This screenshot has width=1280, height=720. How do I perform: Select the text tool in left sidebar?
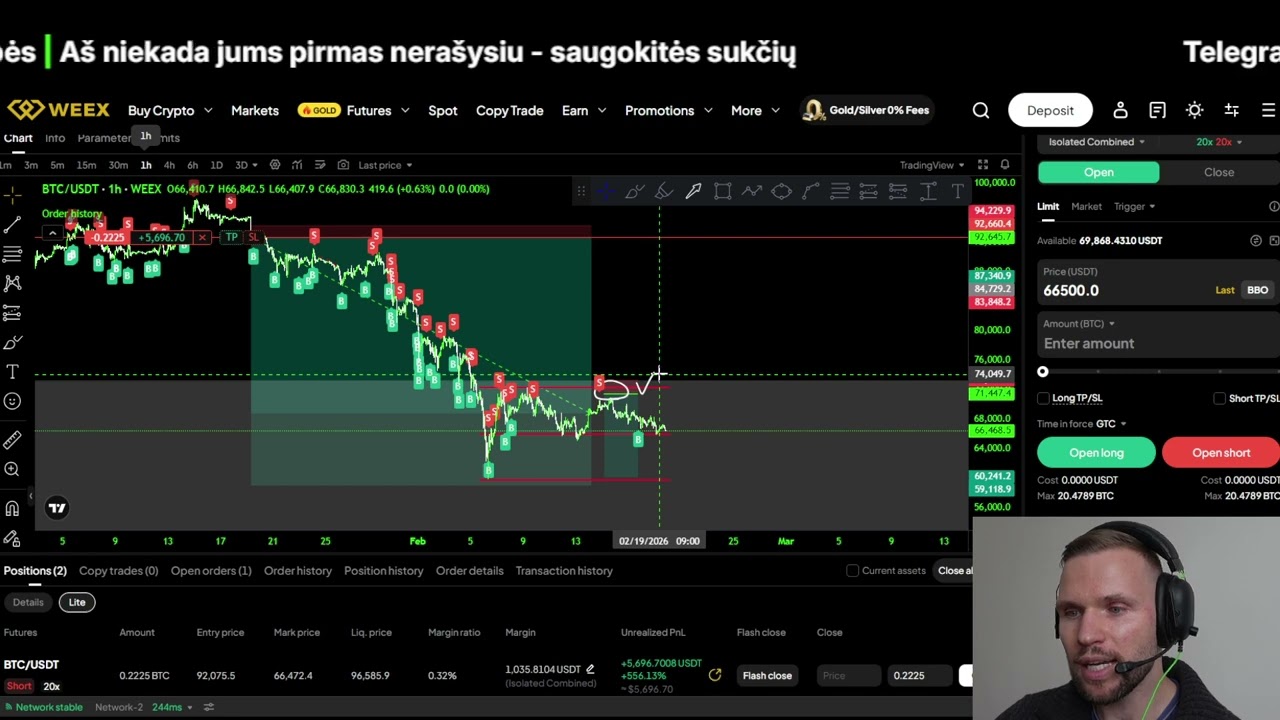12,372
